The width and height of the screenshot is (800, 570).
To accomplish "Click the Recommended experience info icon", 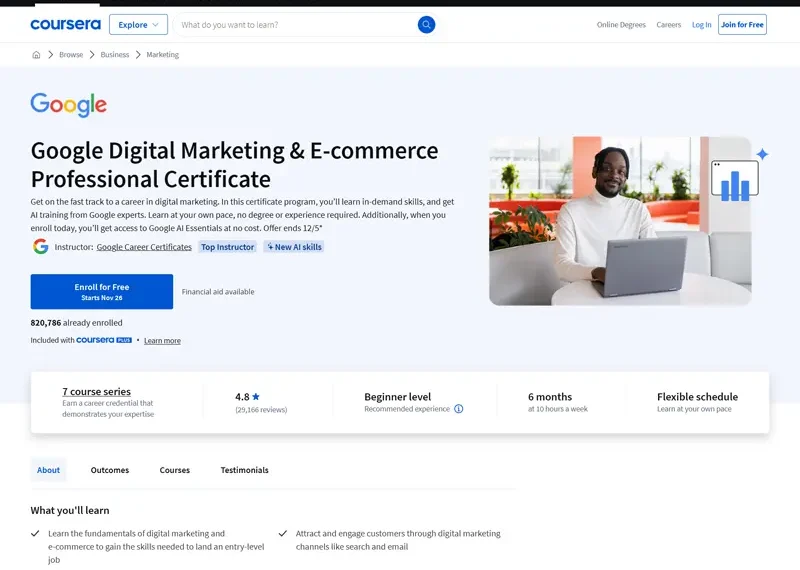I will (x=459, y=409).
